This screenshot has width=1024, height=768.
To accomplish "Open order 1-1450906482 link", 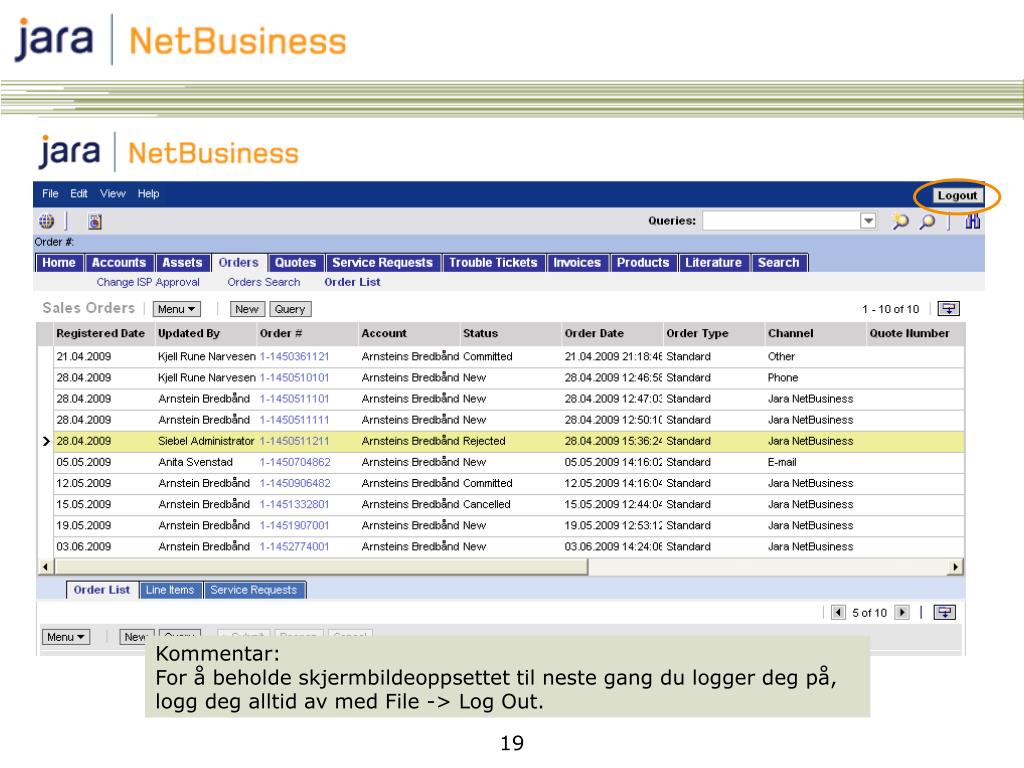I will [295, 483].
